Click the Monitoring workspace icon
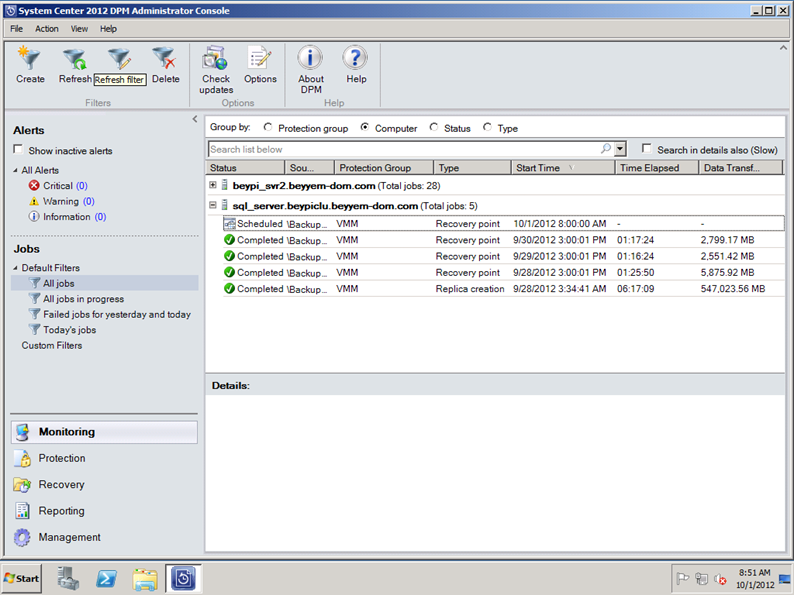 [x=23, y=432]
